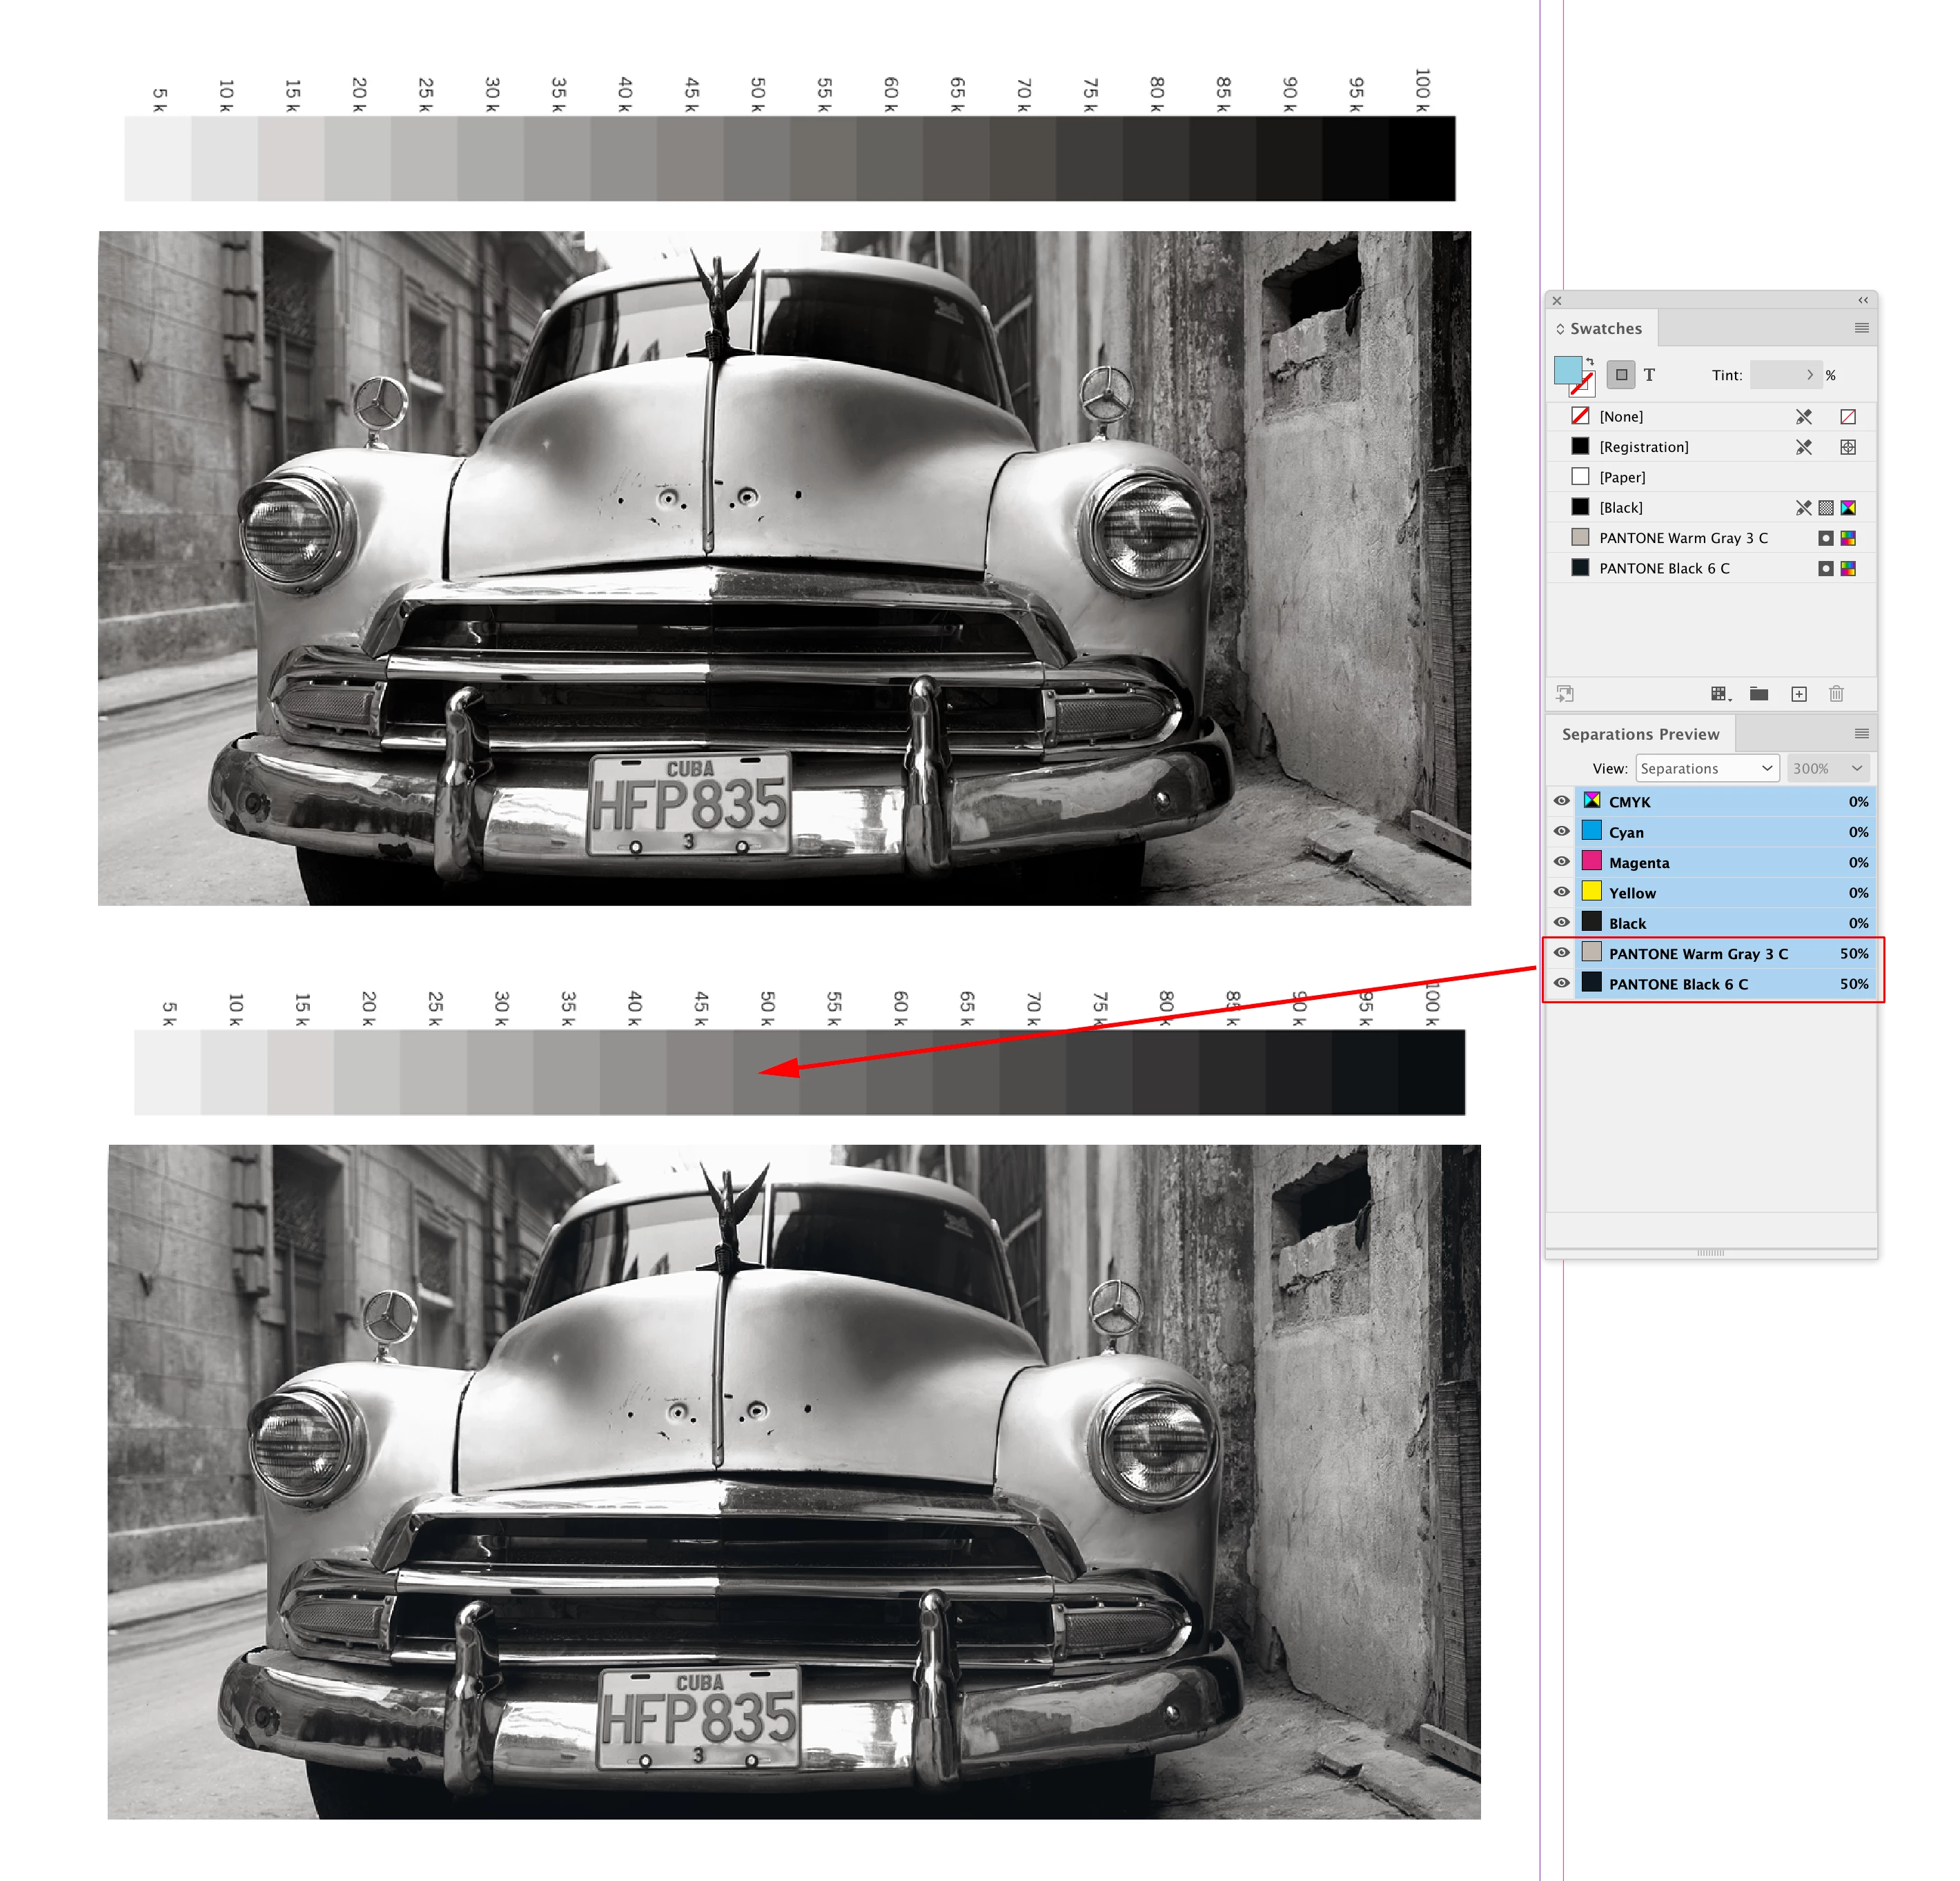Screen dimensions: 1960x1881
Task: Open the View Separations dropdown
Action: pyautogui.click(x=1707, y=768)
